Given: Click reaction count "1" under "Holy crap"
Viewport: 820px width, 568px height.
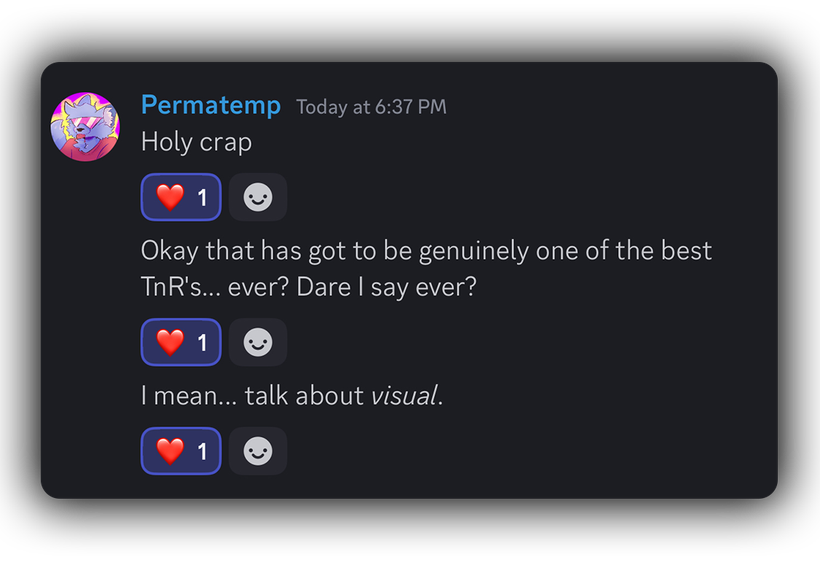Looking at the screenshot, I should coord(202,198).
